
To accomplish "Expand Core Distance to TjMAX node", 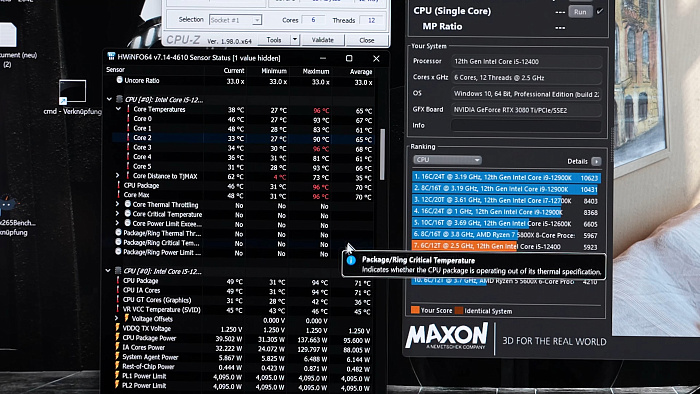I will tap(117, 176).
